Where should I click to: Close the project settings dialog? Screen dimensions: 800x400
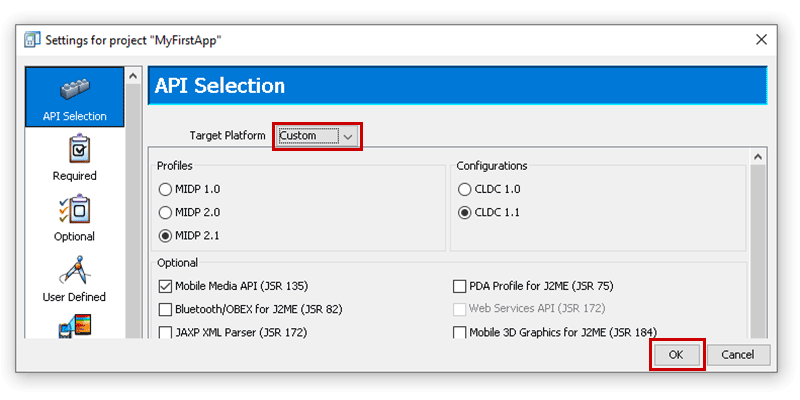click(x=761, y=40)
